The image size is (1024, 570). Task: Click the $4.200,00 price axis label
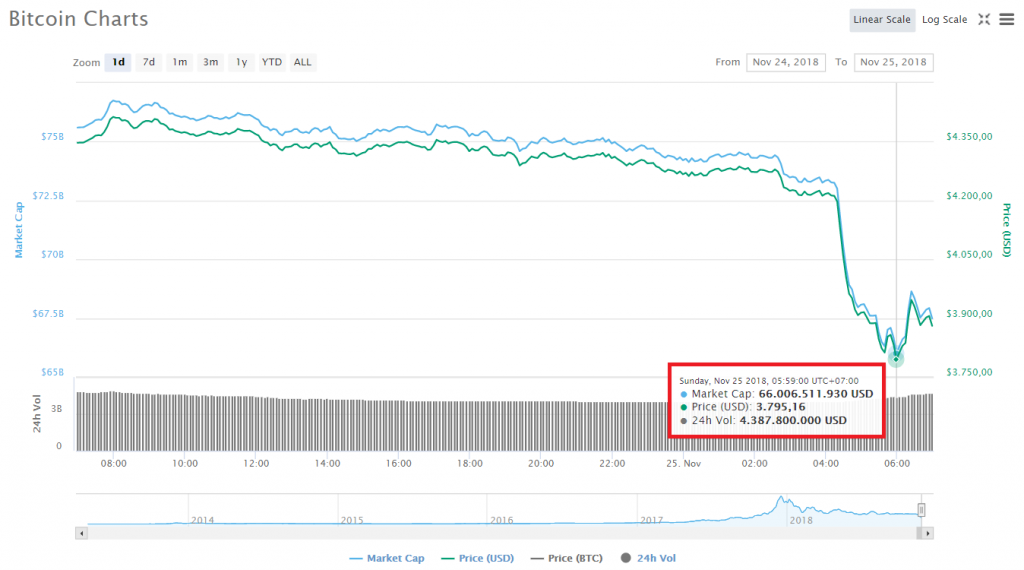tap(969, 196)
